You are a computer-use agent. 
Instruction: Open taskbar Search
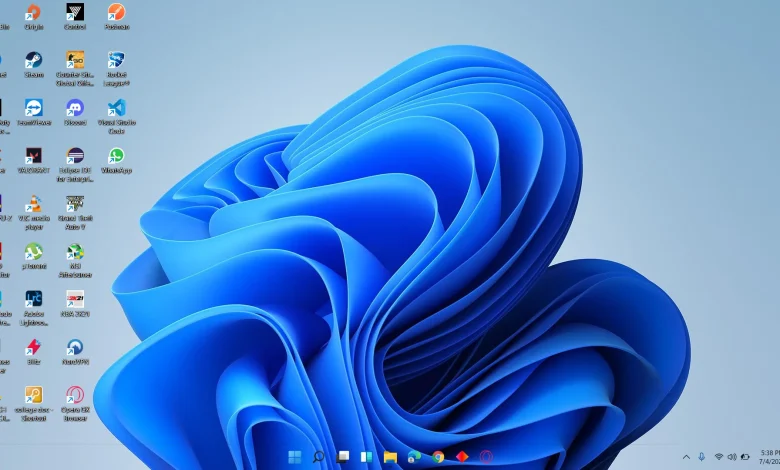pyautogui.click(x=318, y=457)
